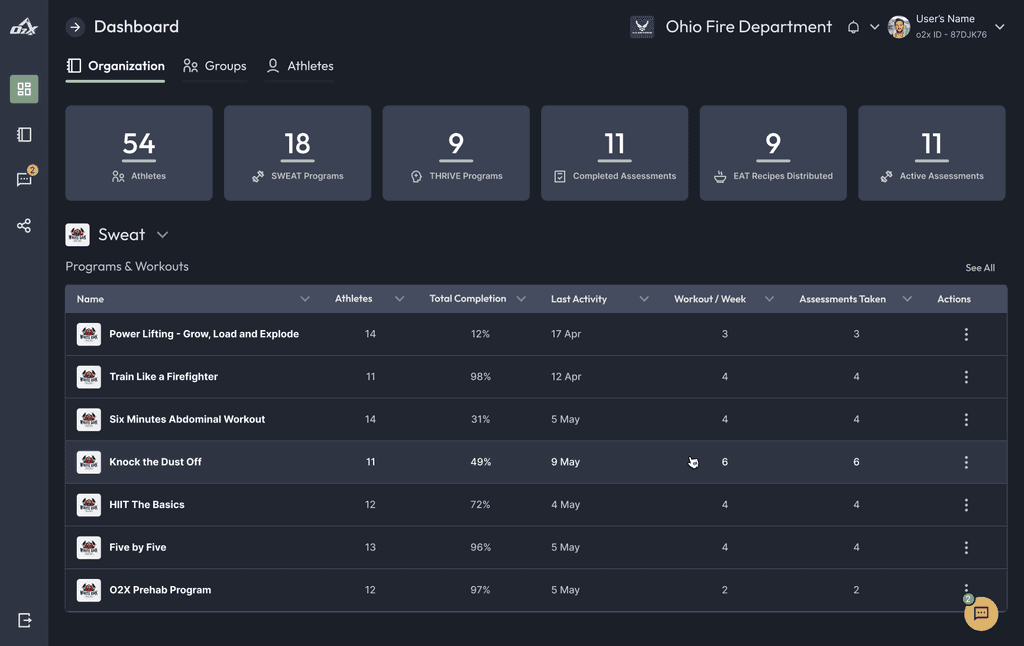1024x646 pixels.
Task: Open the notebook icon in sidebar
Action: tap(24, 135)
